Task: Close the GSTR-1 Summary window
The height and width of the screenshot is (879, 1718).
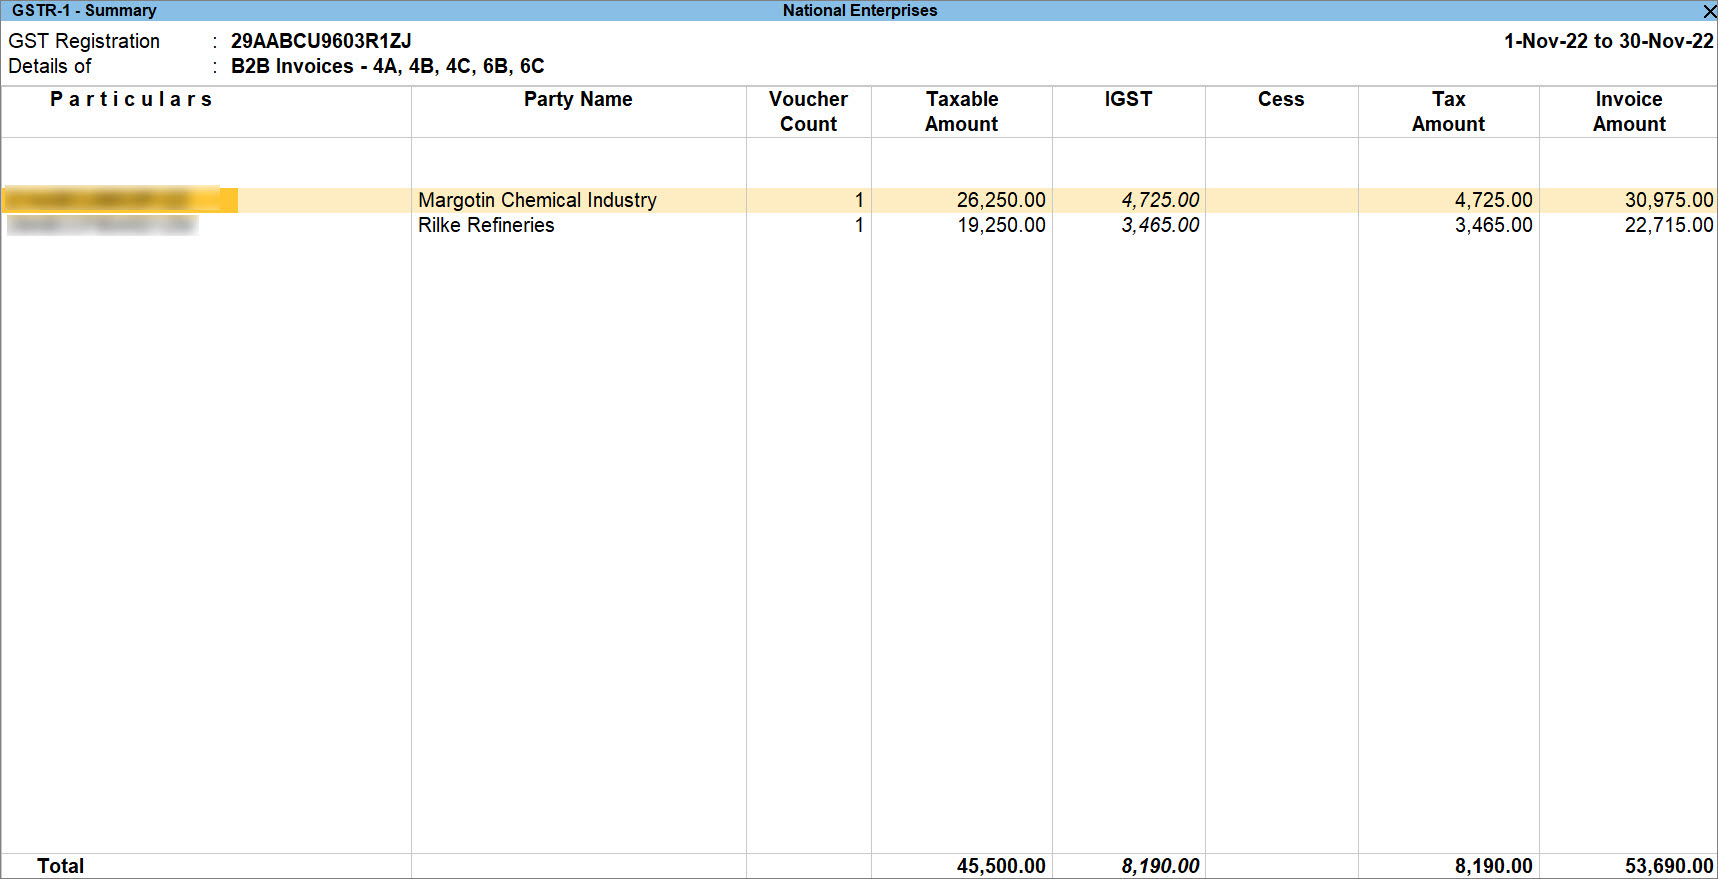Action: coord(1709,11)
